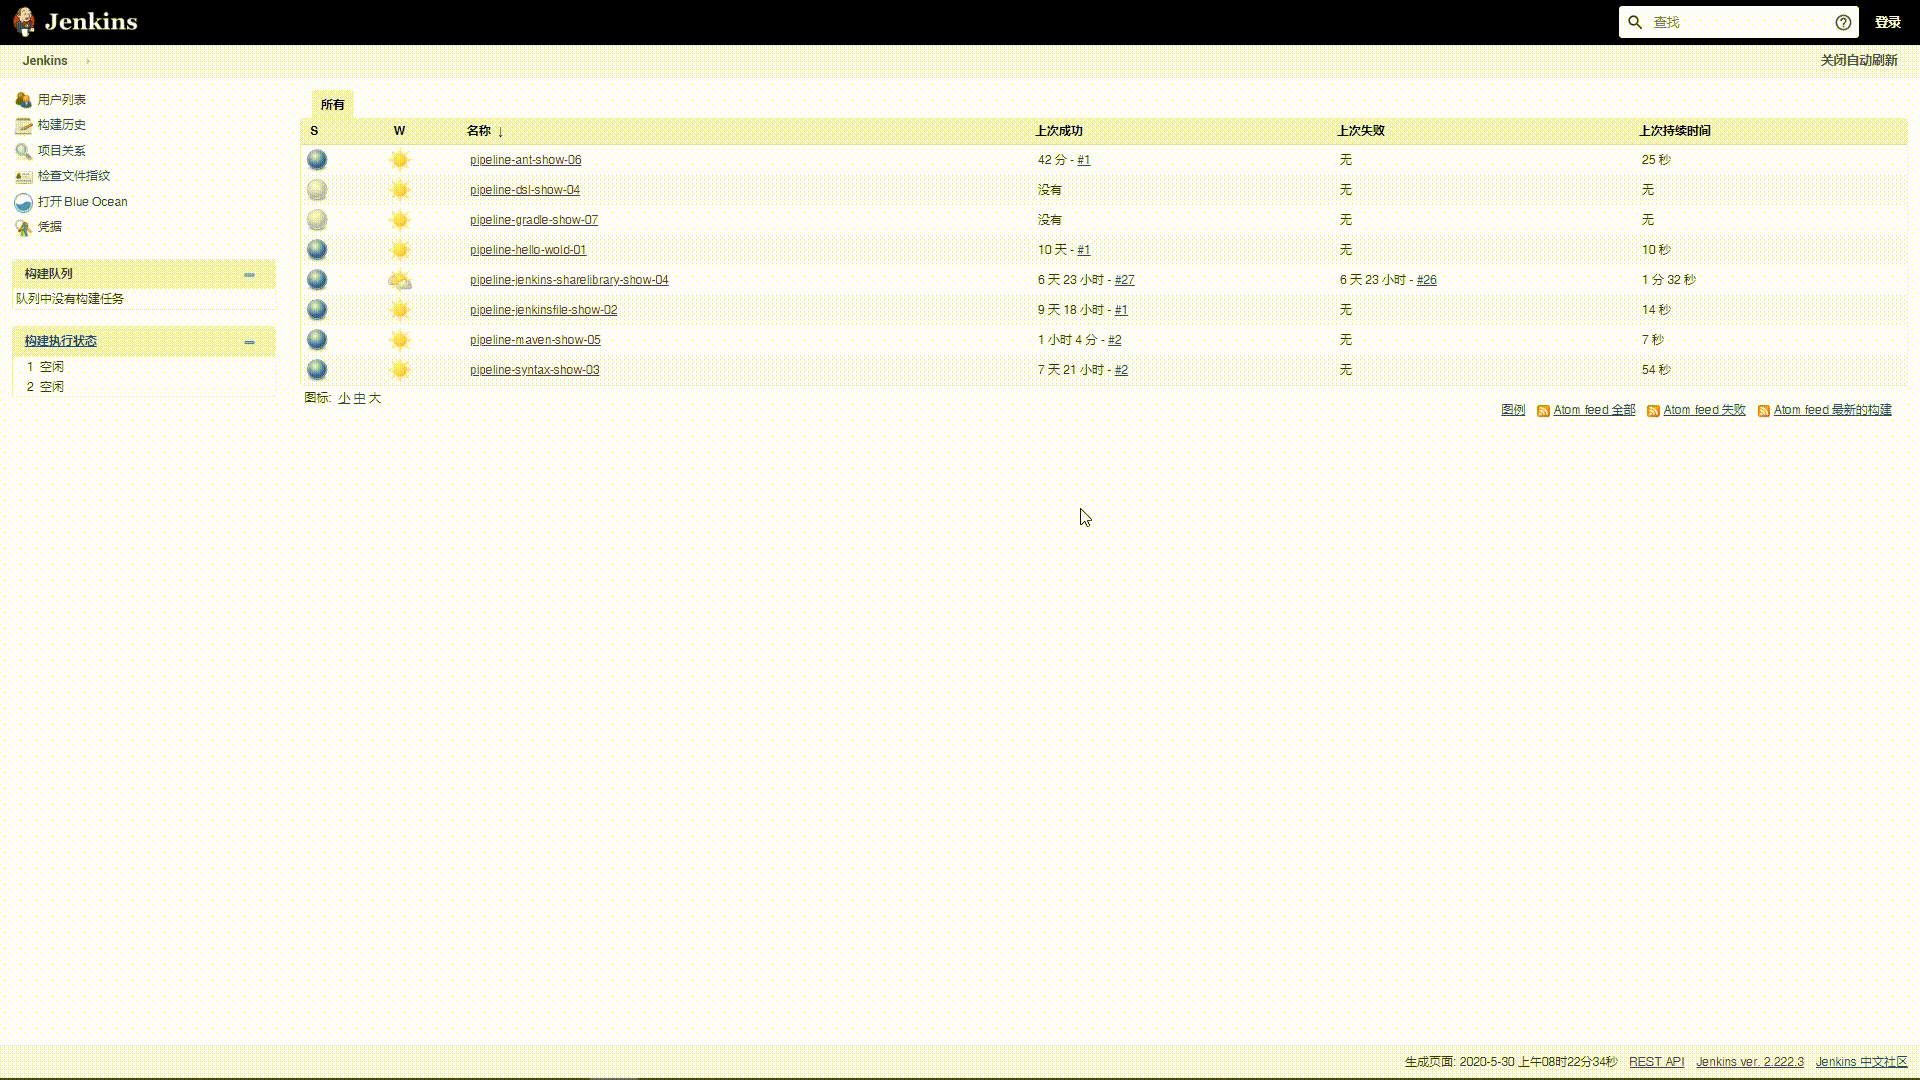Click status ball of pipeline-jenkinsfile-show-02
The height and width of the screenshot is (1080, 1920).
click(x=317, y=310)
